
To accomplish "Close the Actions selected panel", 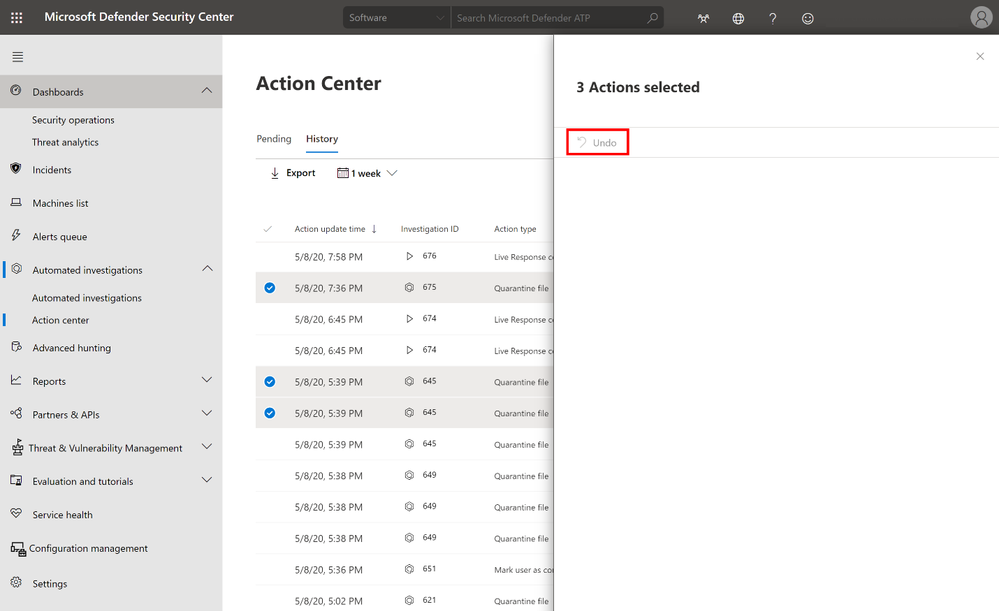I will tap(980, 57).
